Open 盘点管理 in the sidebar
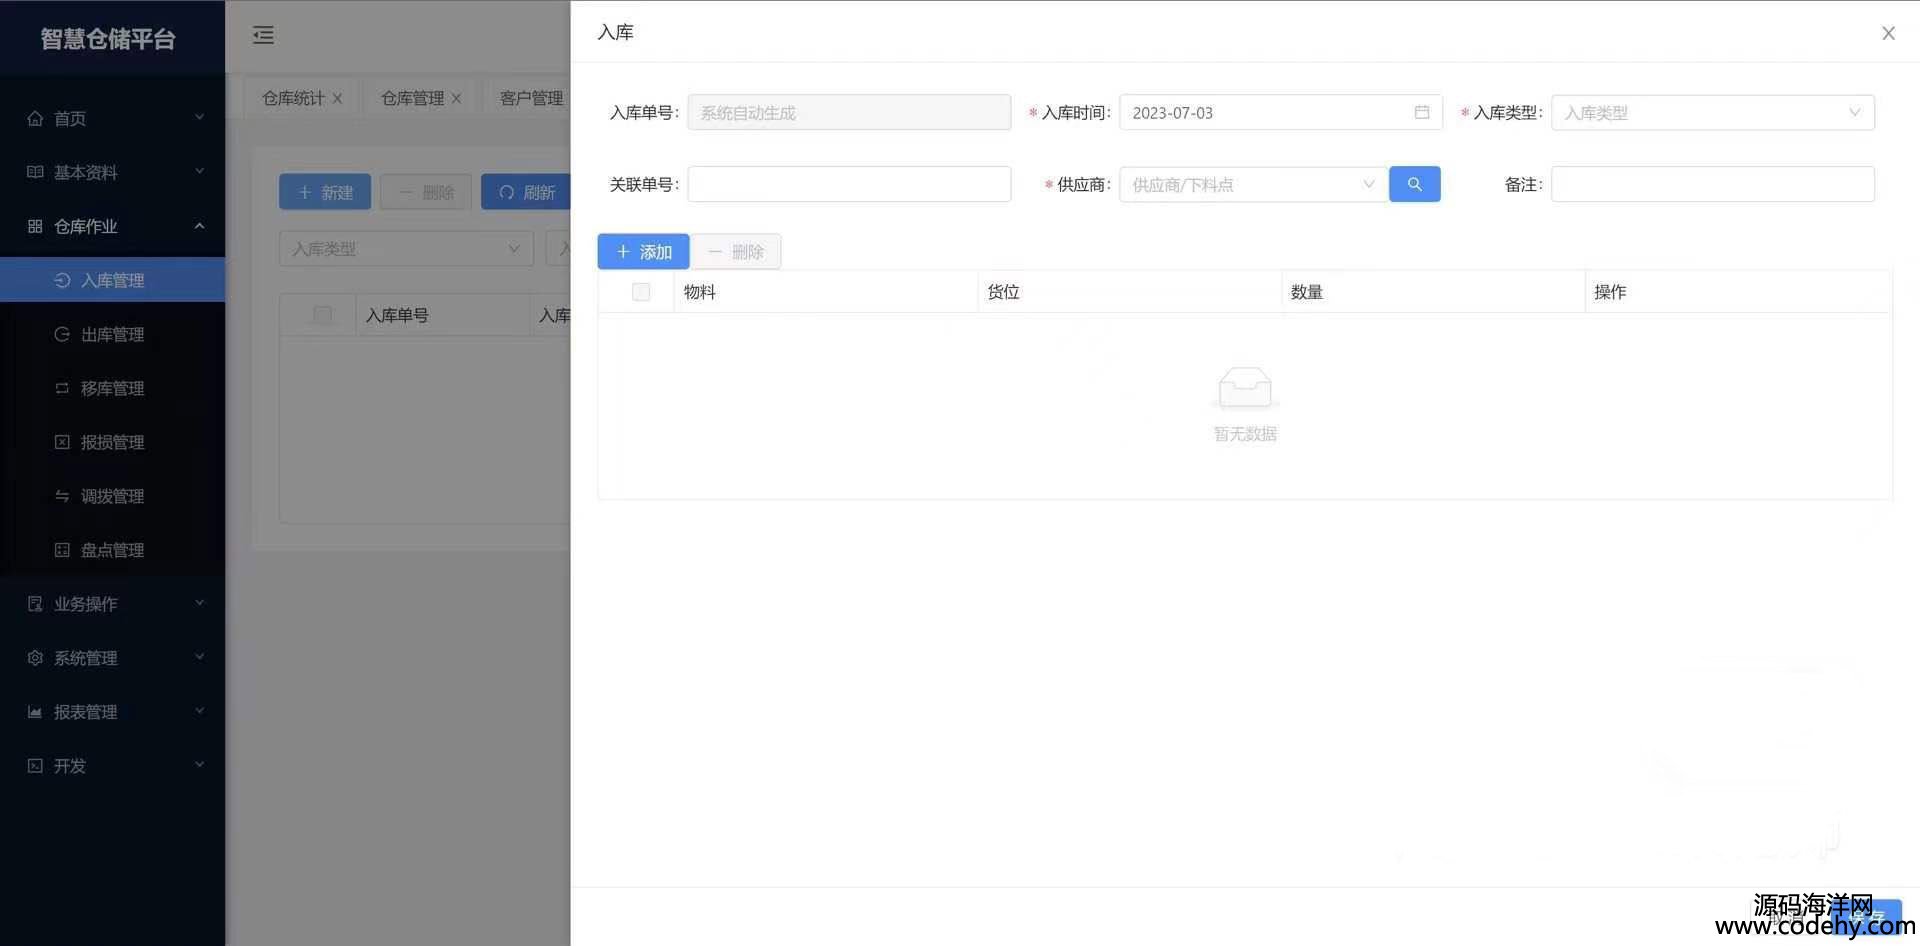The image size is (1920, 946). click(x=112, y=550)
